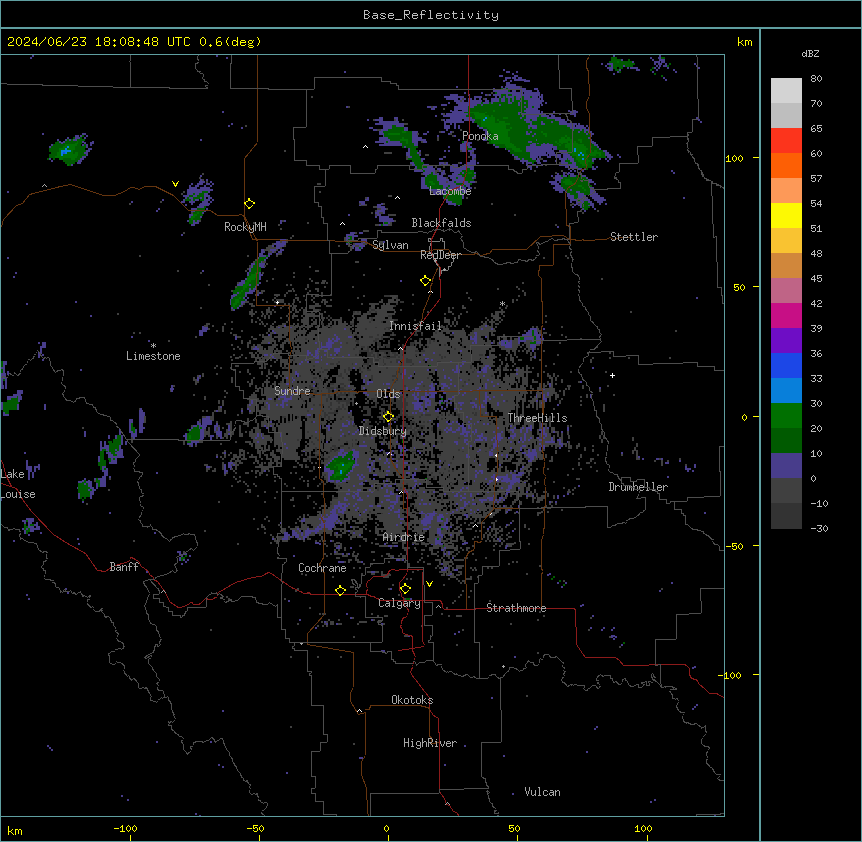The width and height of the screenshot is (862, 842).
Task: Click the Banff label
Action: tap(124, 567)
